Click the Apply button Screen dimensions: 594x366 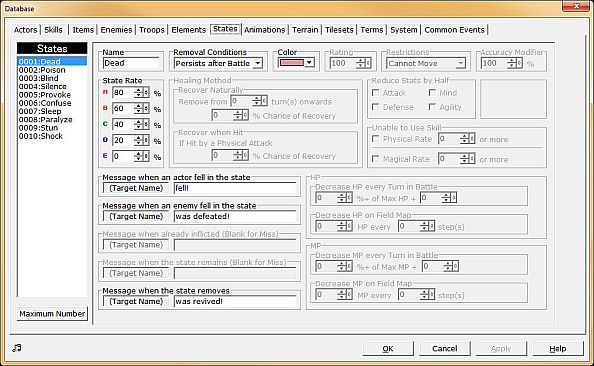click(x=501, y=349)
